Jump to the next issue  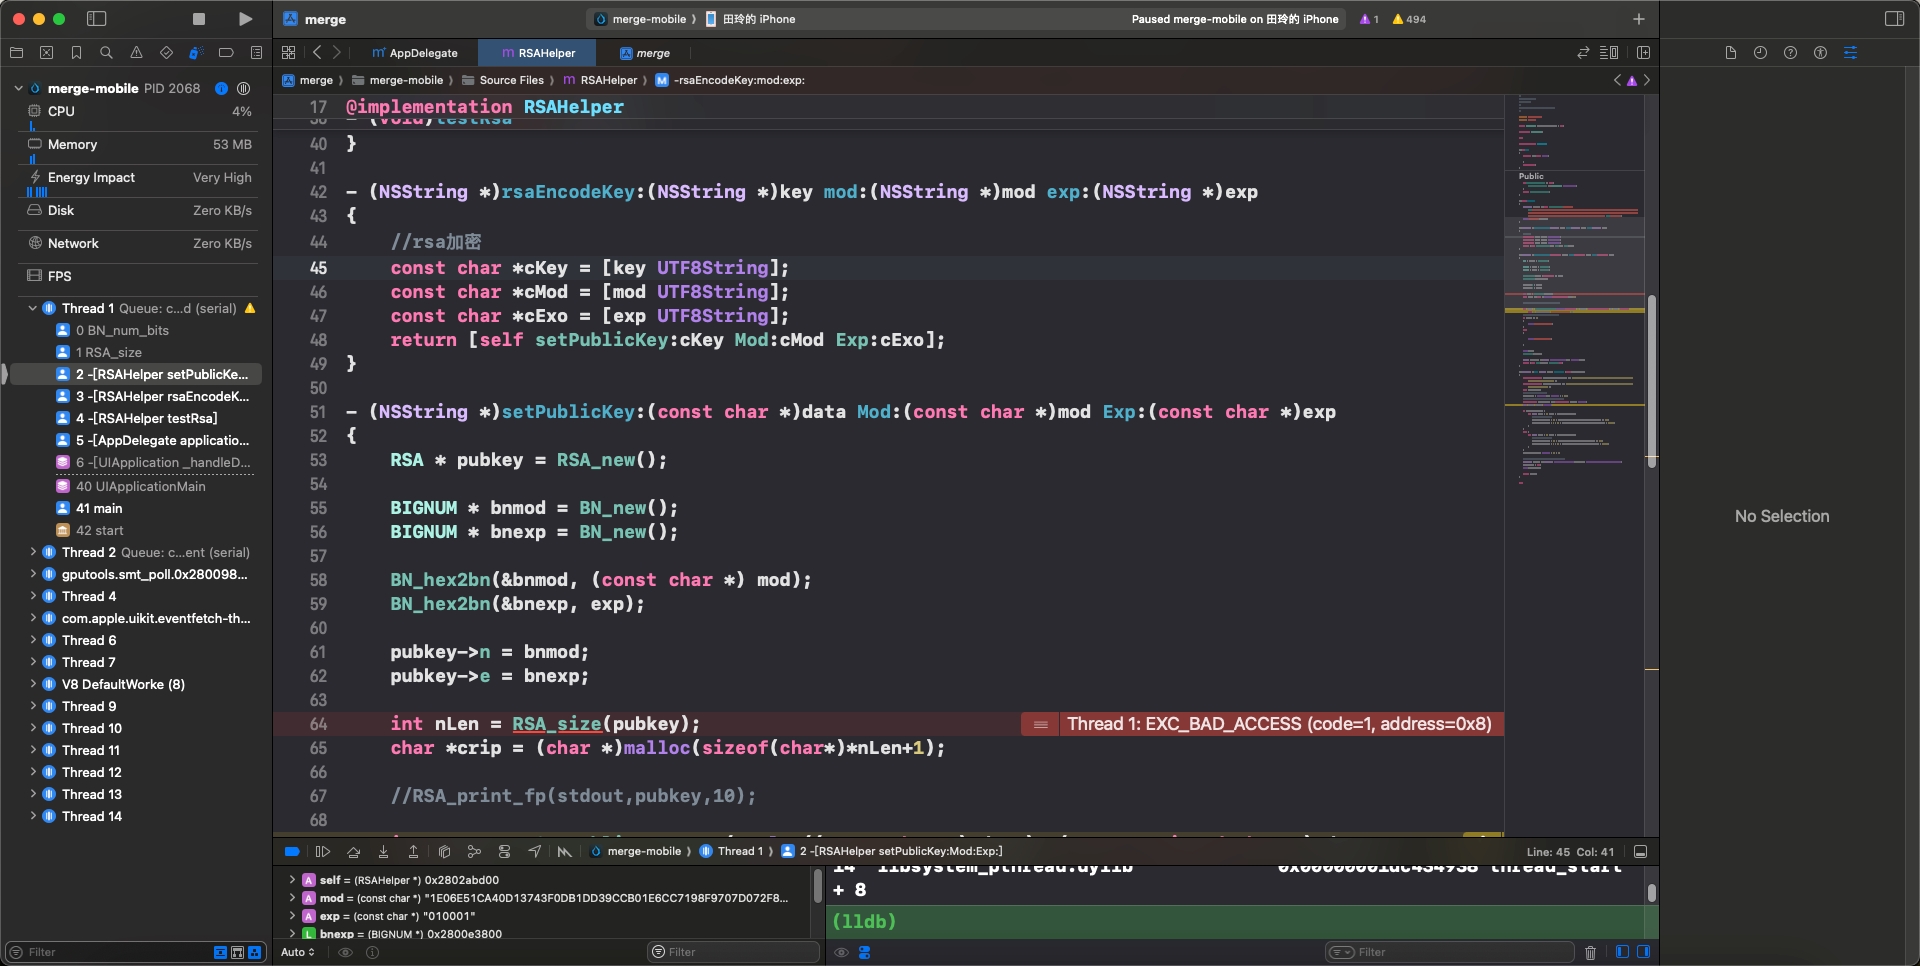pyautogui.click(x=1647, y=80)
